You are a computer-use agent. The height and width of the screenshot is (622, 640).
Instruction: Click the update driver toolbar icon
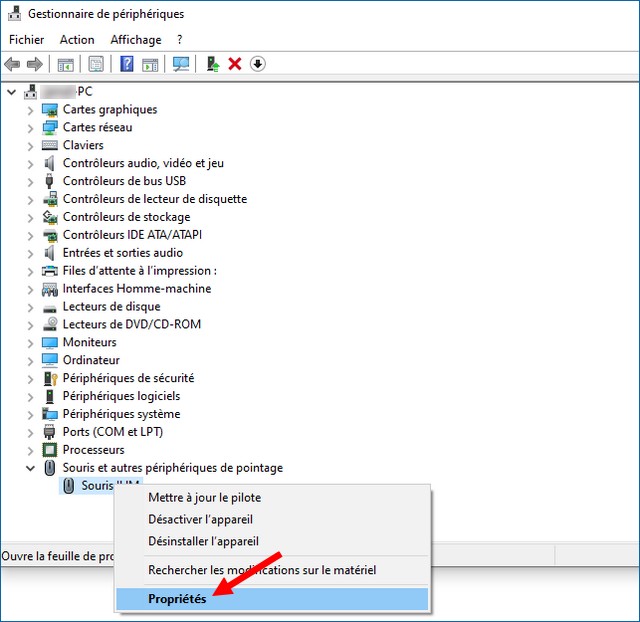click(x=212, y=64)
